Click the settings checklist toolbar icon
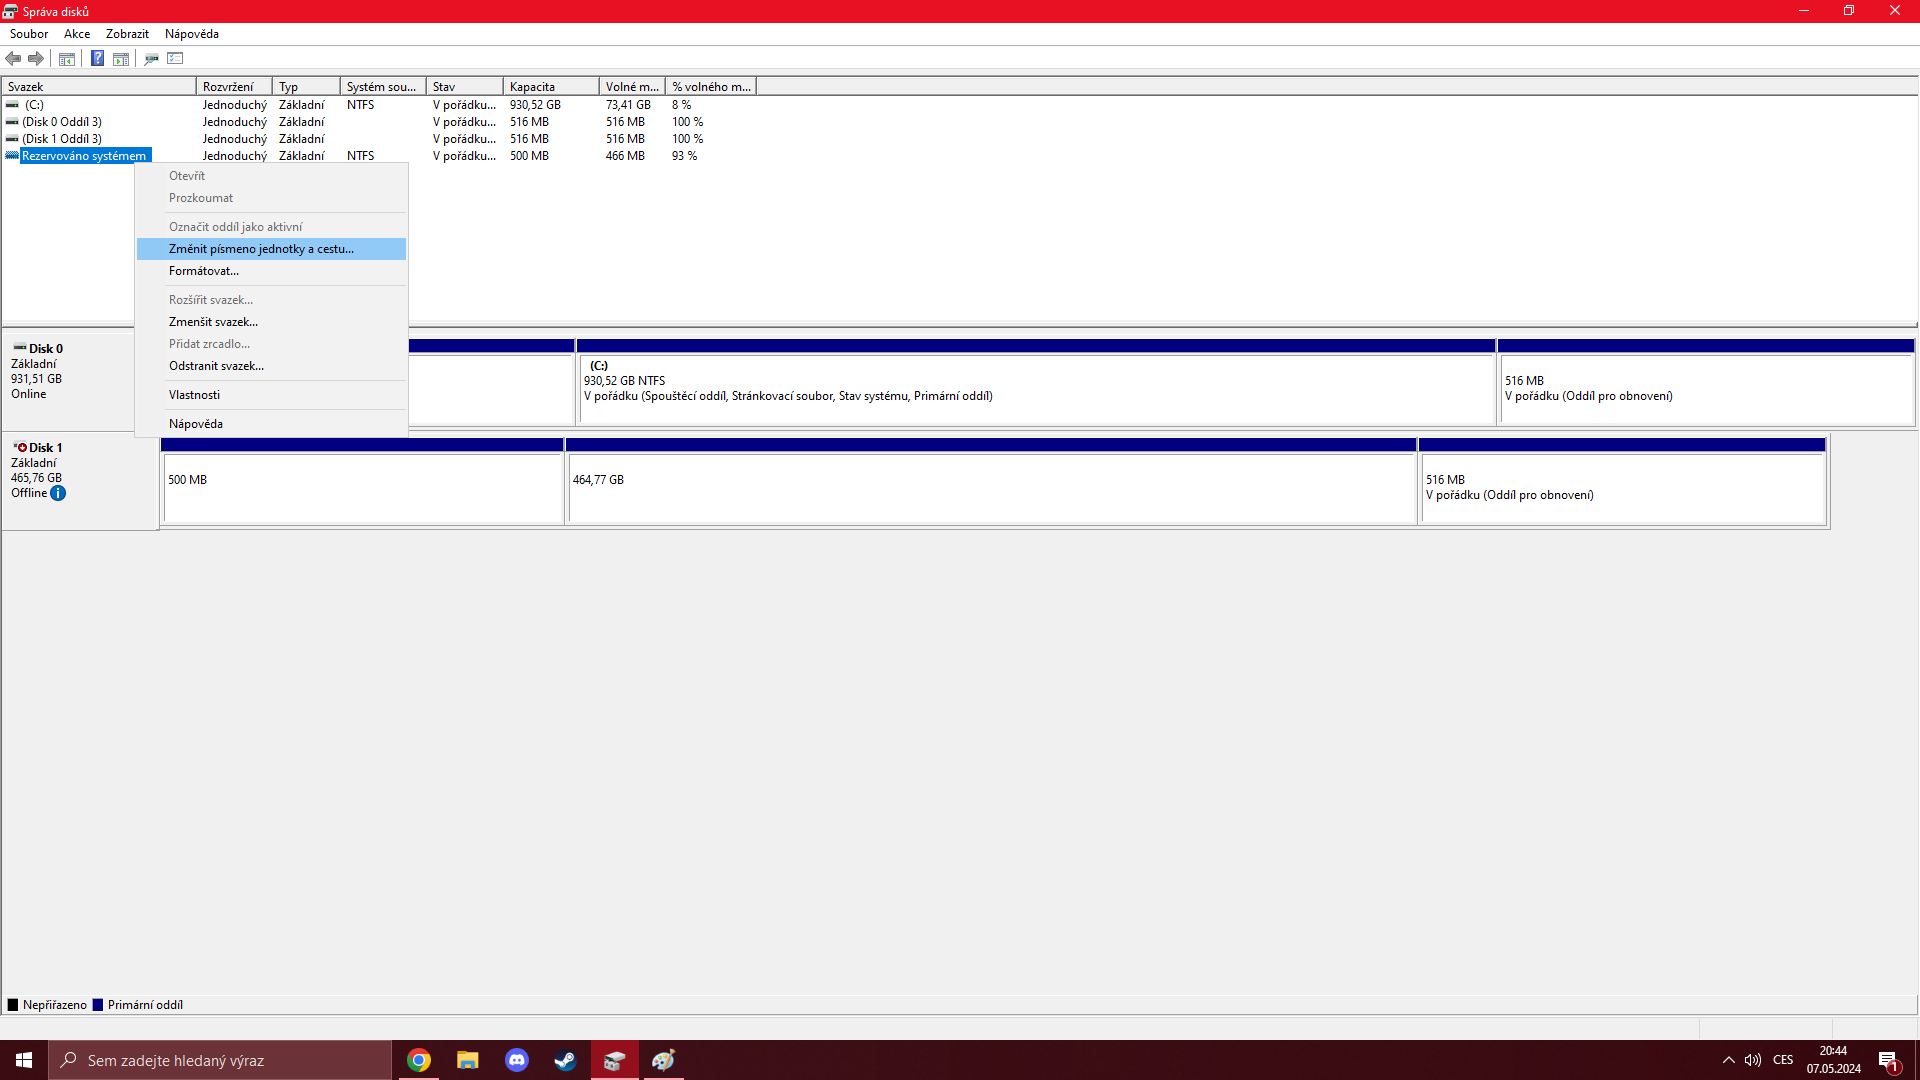 point(175,59)
